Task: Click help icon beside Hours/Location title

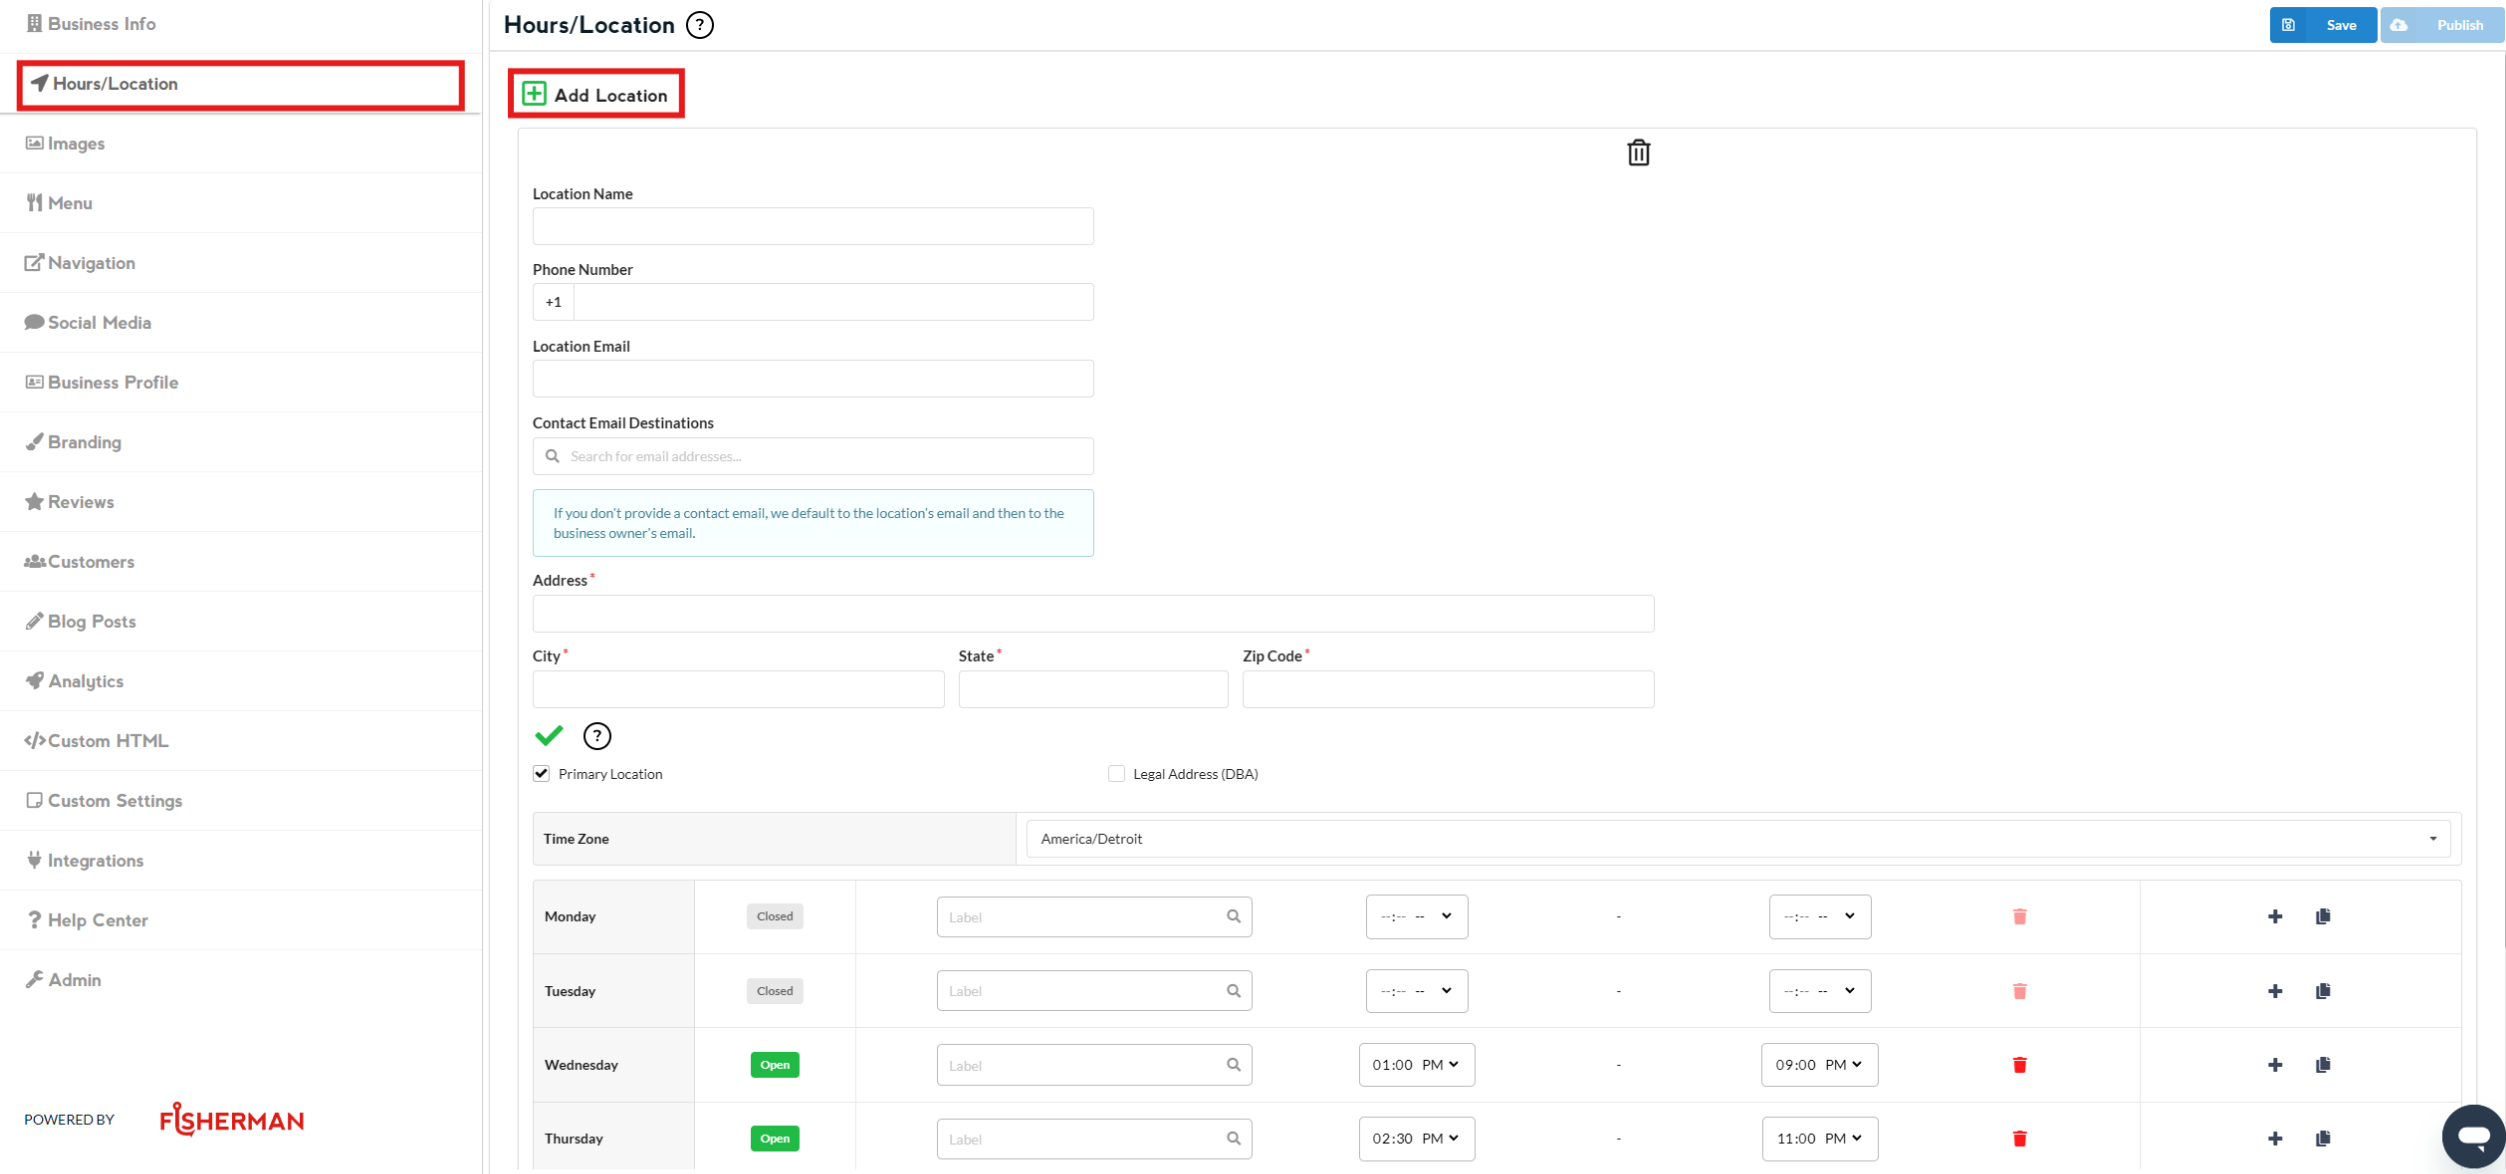Action: pos(700,25)
